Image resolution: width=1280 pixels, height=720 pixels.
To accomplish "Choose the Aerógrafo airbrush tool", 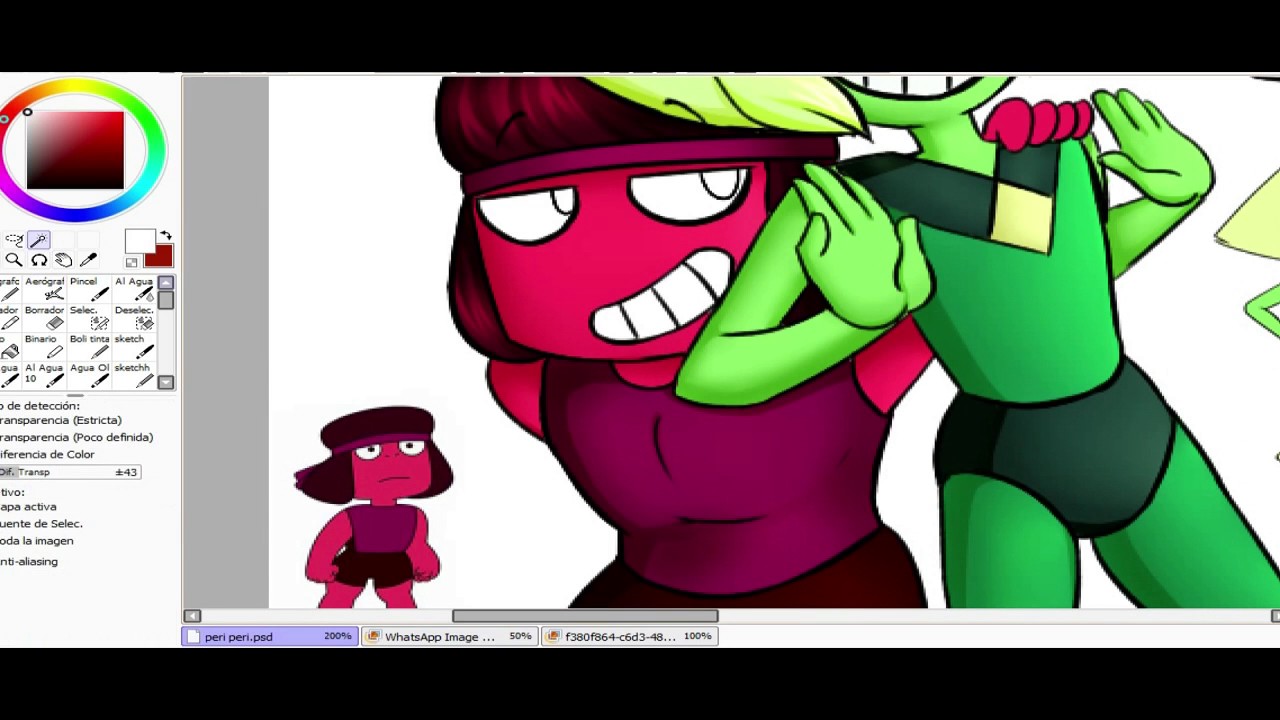I will (45, 289).
